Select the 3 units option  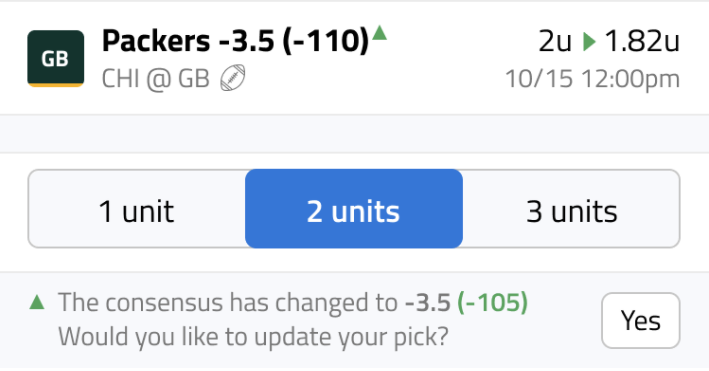[x=572, y=209]
